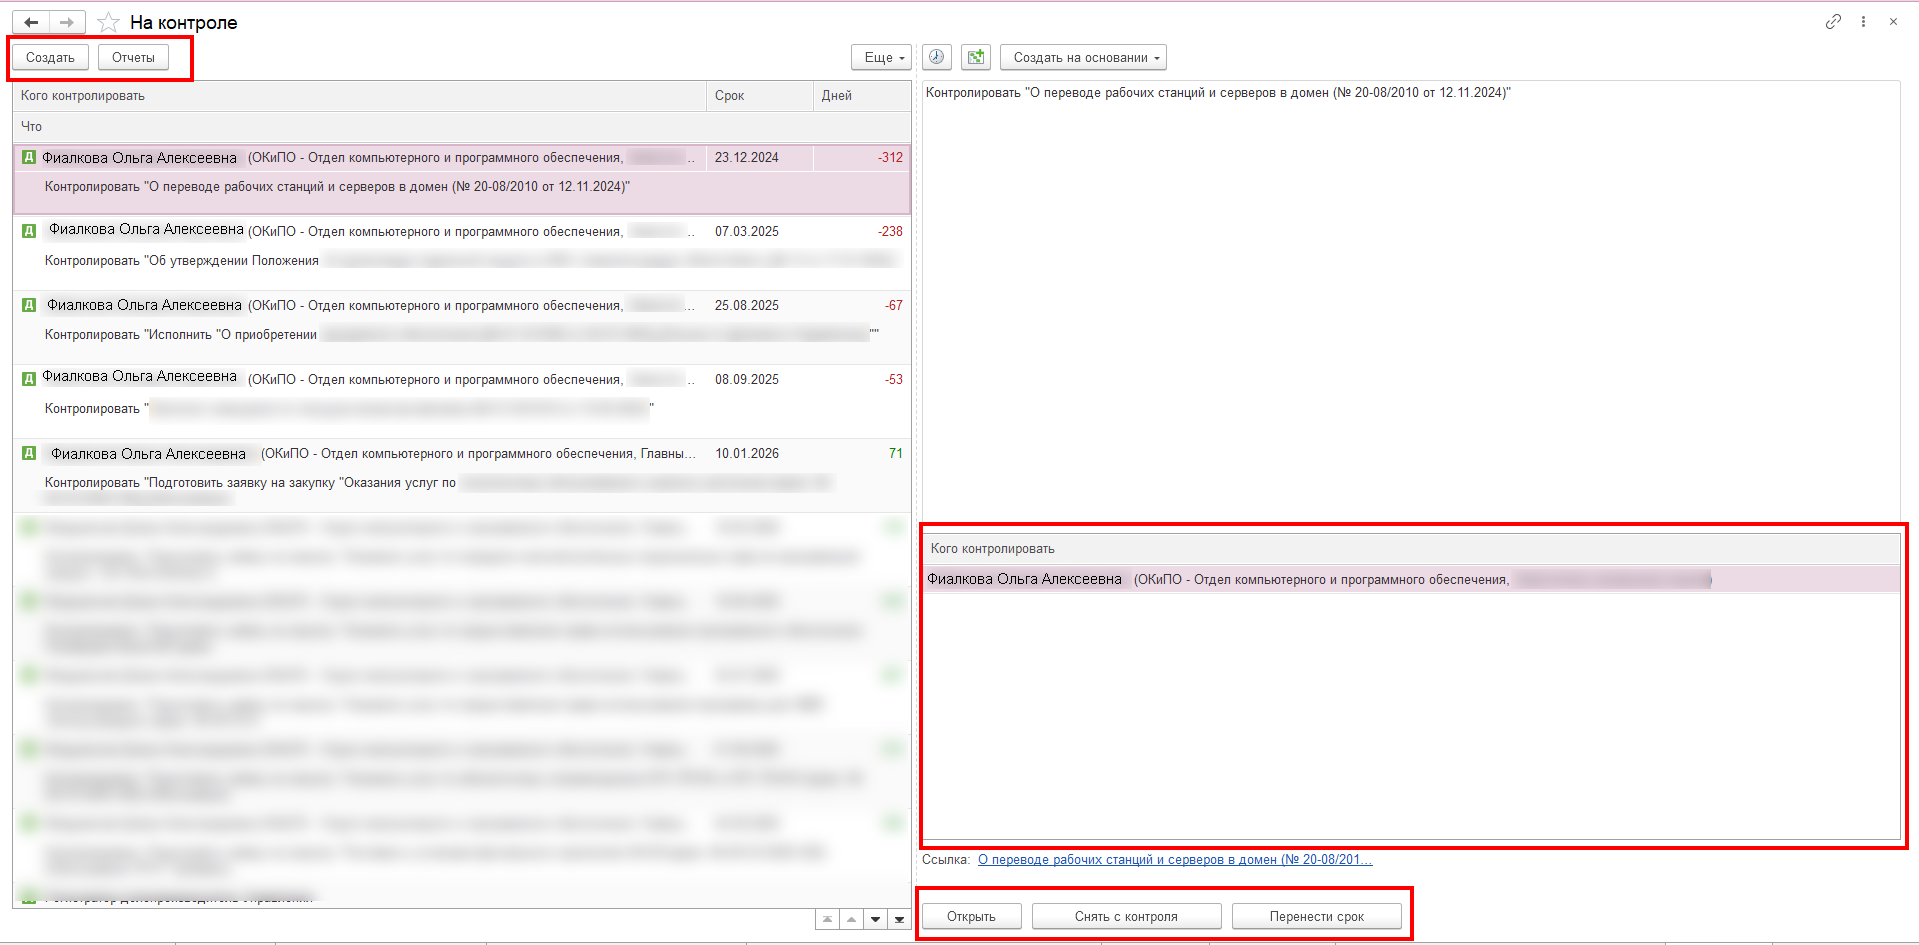
Task: Select the control row dated 07.03.2025
Action: [x=460, y=246]
